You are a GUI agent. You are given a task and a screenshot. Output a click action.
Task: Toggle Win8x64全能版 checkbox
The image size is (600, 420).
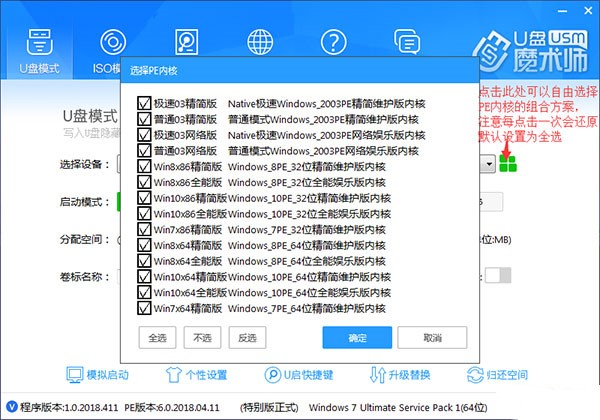click(x=144, y=260)
